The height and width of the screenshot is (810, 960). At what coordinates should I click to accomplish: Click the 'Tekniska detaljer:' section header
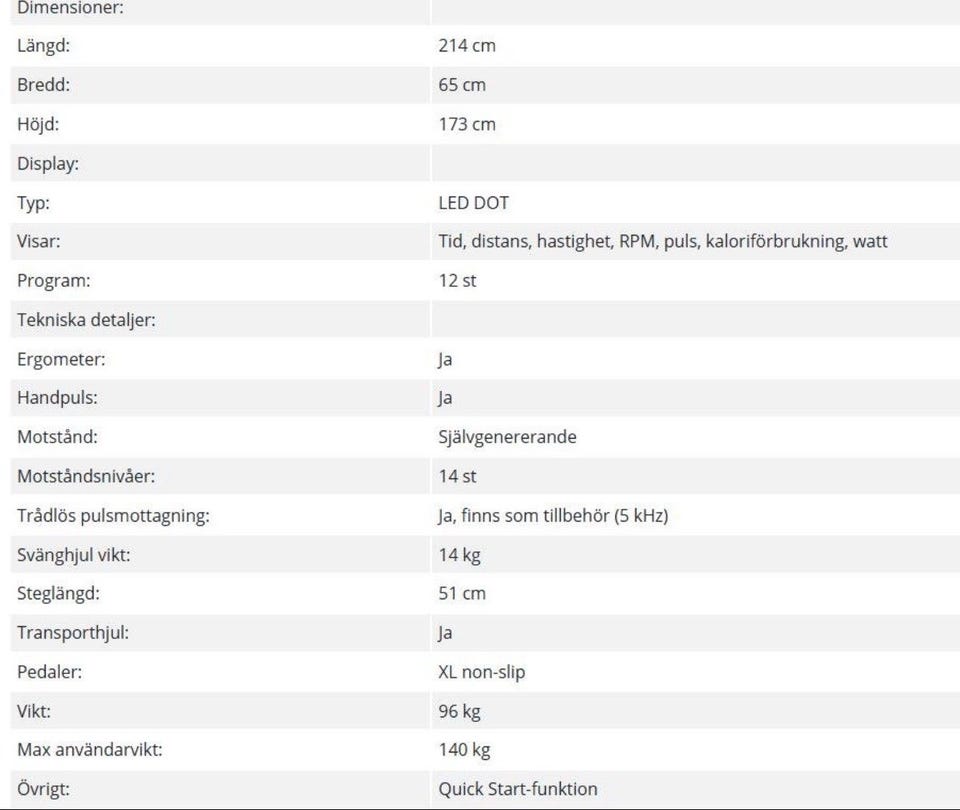click(86, 320)
